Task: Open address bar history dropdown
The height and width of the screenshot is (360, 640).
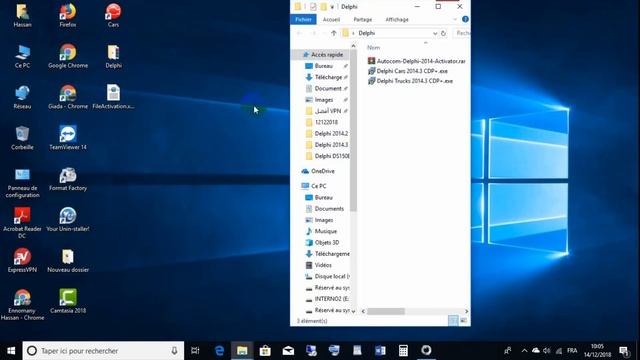Action: [x=435, y=33]
